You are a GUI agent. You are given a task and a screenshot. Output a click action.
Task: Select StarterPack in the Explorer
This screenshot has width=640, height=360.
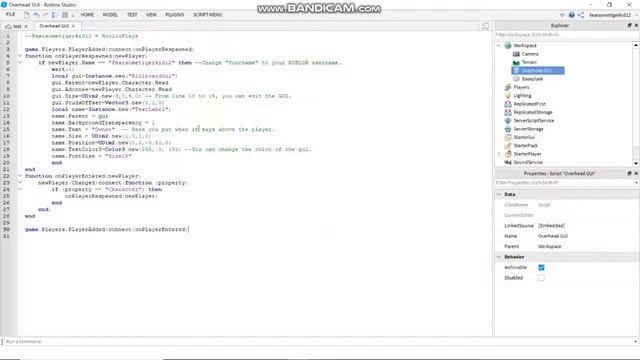click(x=525, y=146)
